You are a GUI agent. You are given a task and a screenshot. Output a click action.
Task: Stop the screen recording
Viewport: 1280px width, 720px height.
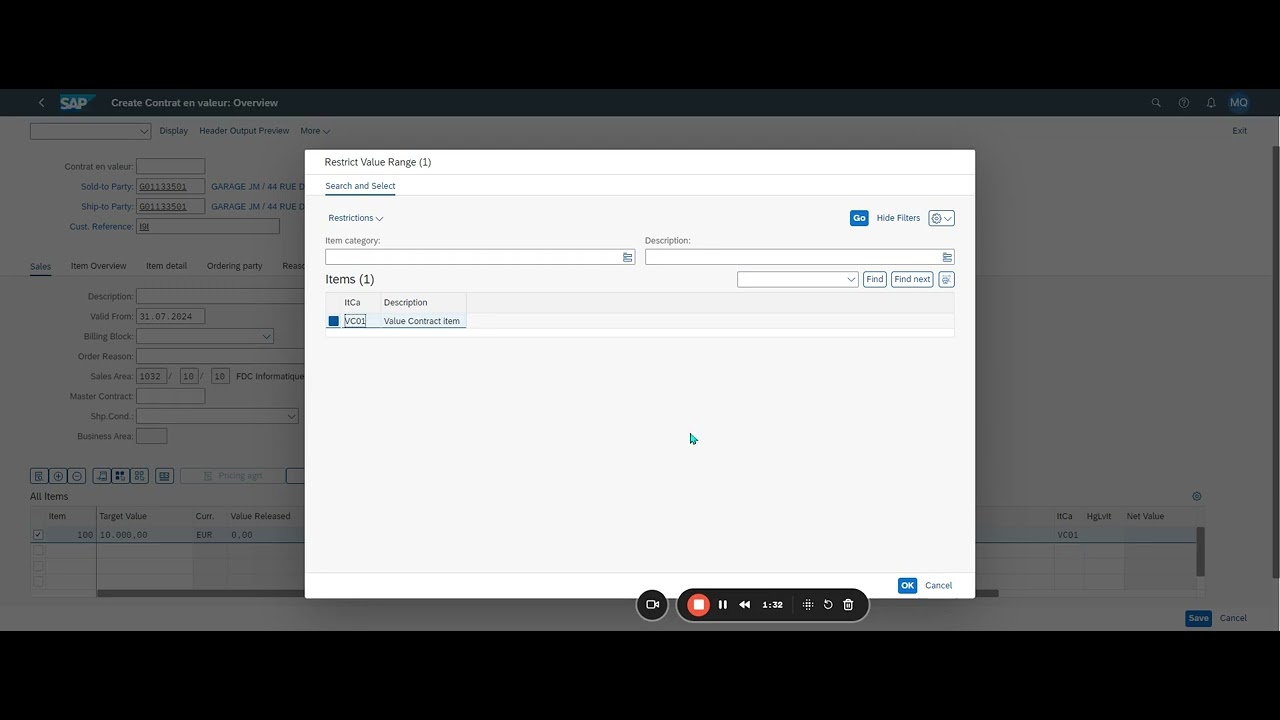699,604
